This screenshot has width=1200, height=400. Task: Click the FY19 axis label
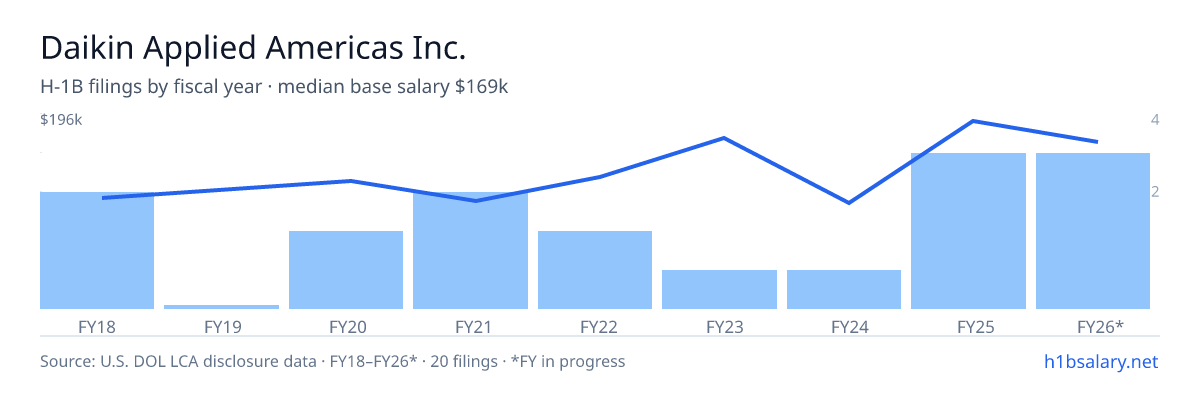(x=221, y=326)
